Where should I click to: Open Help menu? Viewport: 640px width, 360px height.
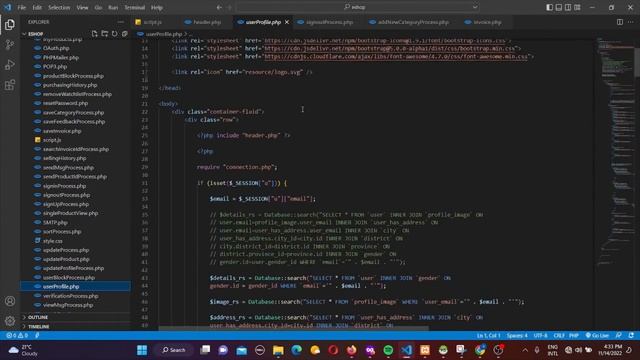(157, 7)
